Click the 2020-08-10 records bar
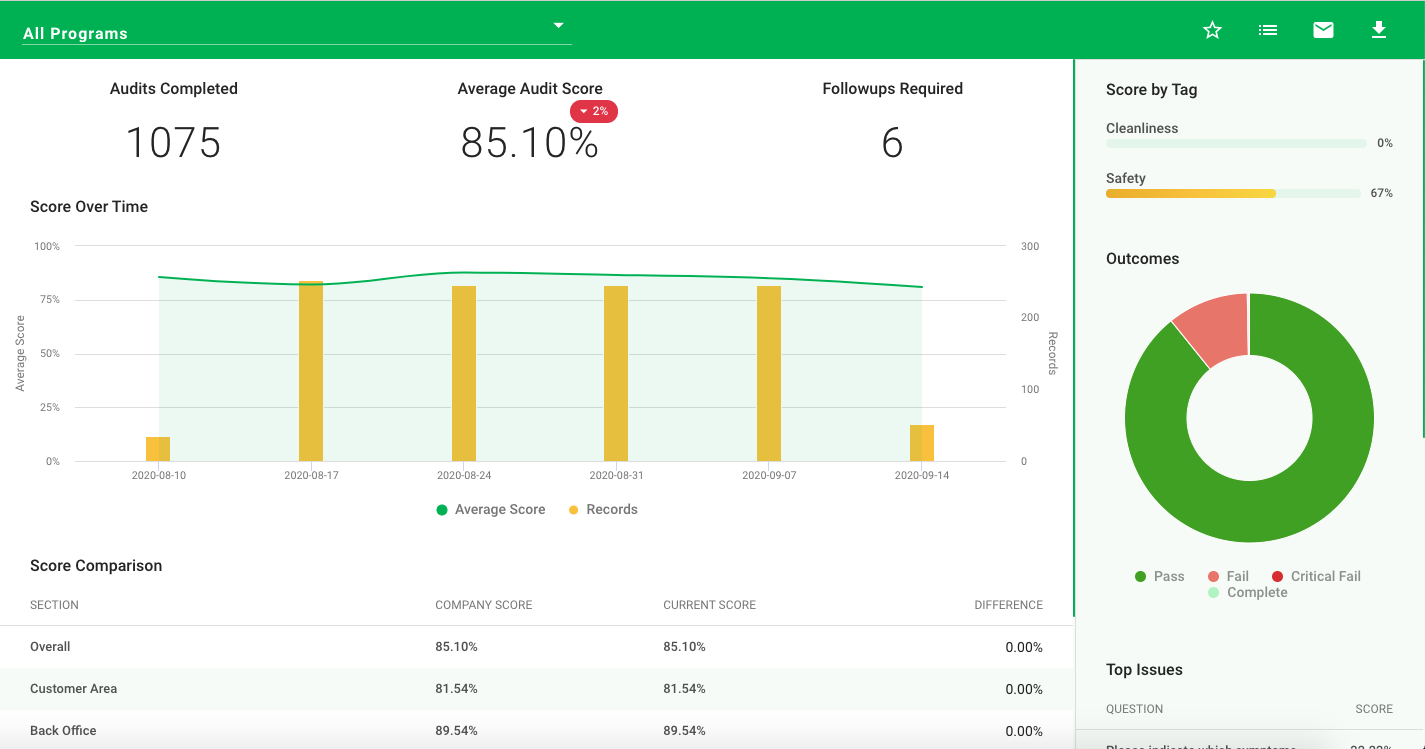 coord(158,449)
